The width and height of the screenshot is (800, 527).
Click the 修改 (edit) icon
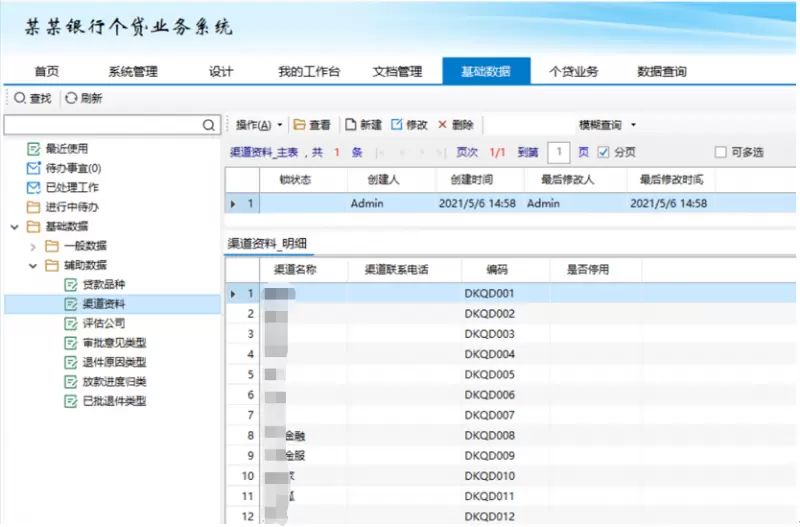pos(397,125)
